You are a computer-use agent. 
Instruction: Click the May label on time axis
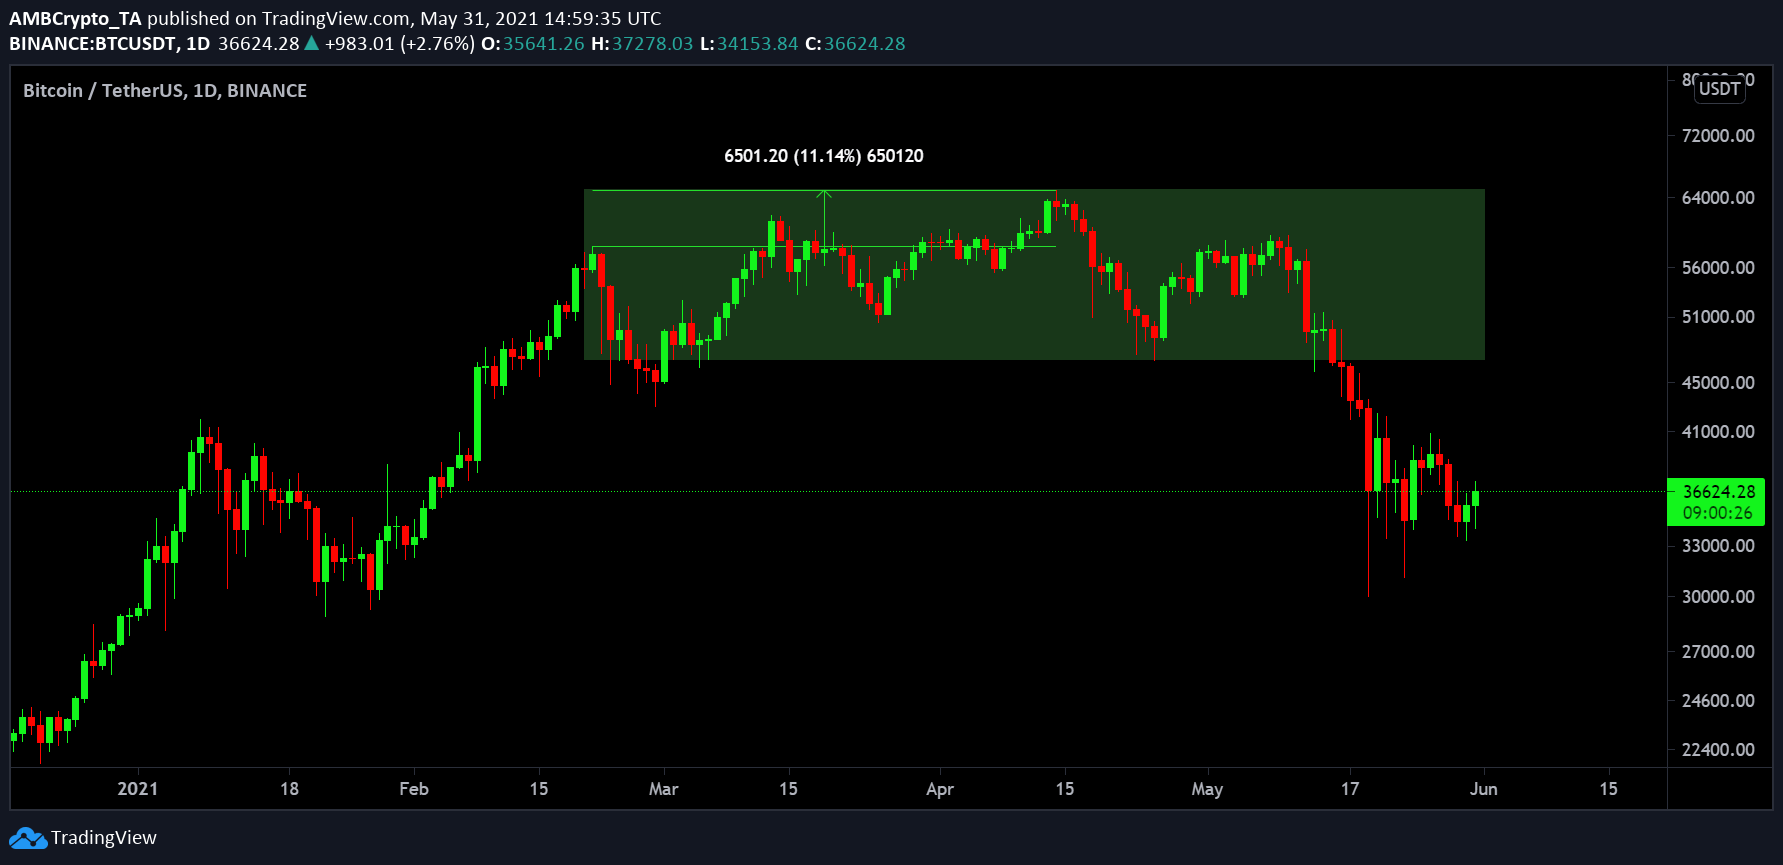pyautogui.click(x=1207, y=789)
